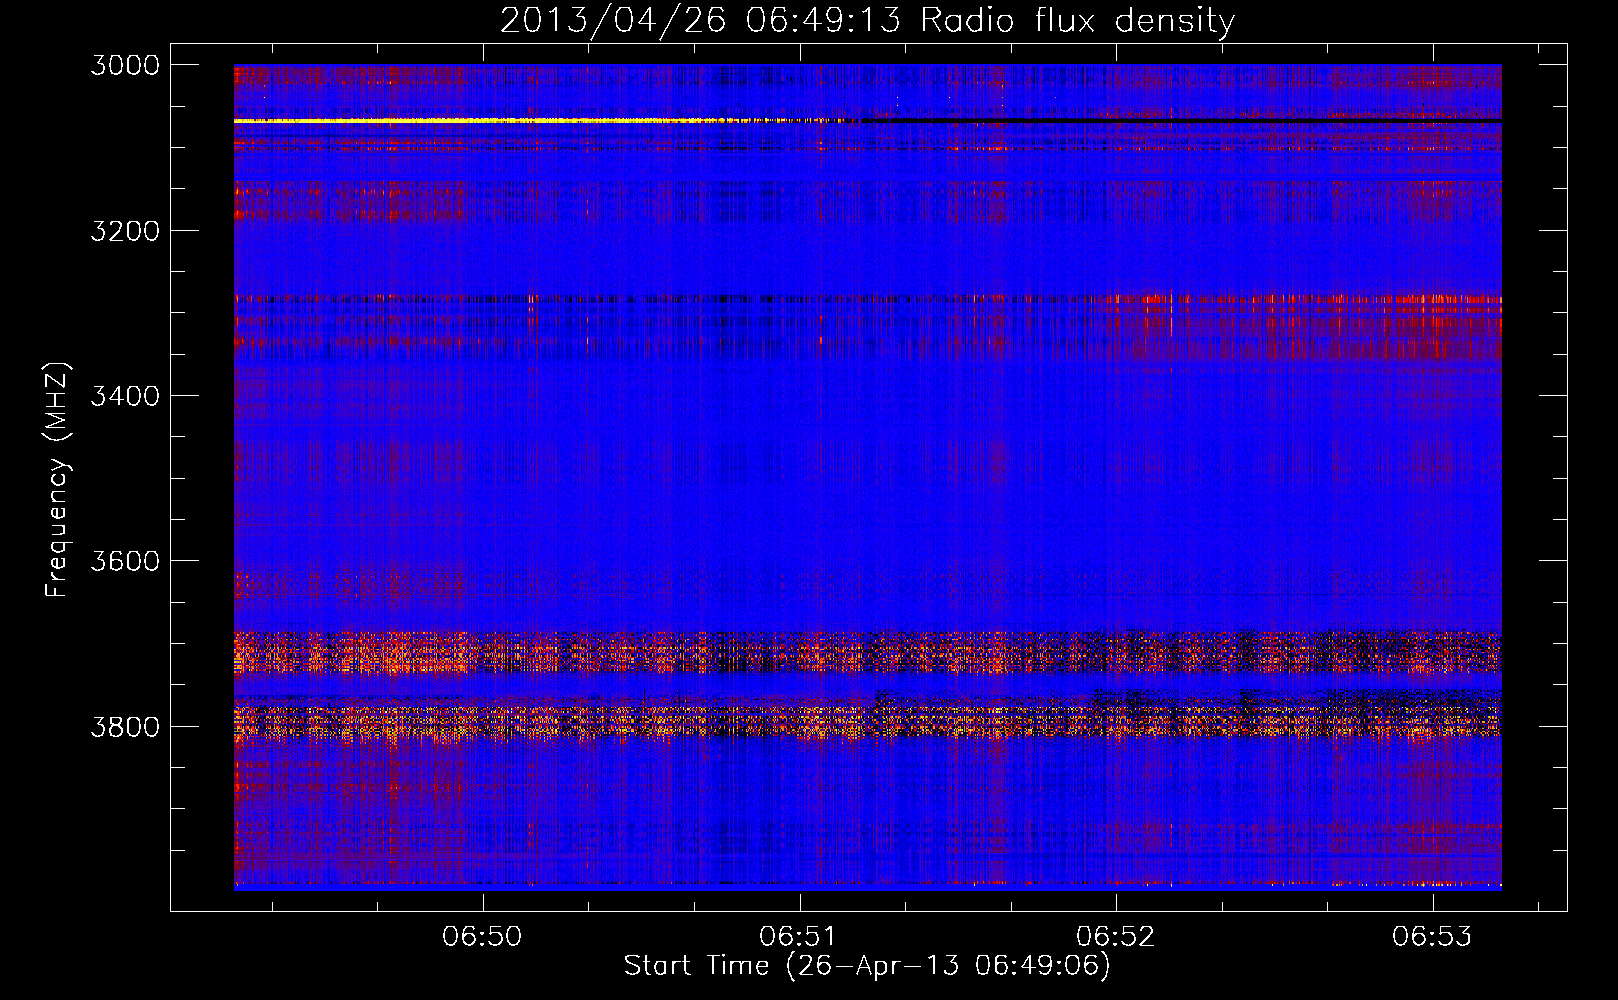1618x1000 pixels.
Task: Click the 'Start Time' x-axis title
Action: click(697, 966)
